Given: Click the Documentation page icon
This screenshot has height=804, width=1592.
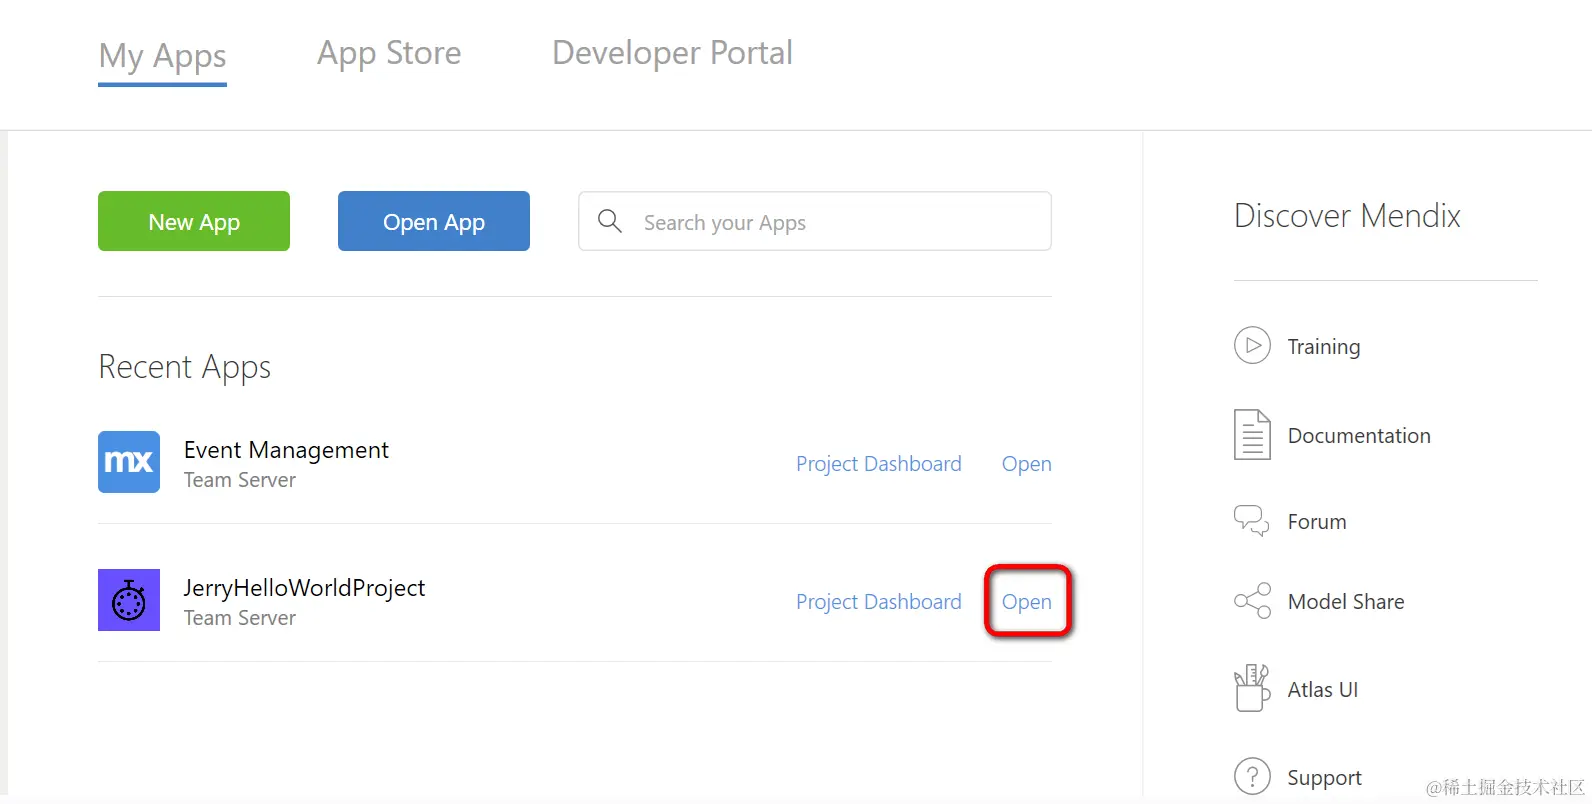Looking at the screenshot, I should [1252, 434].
